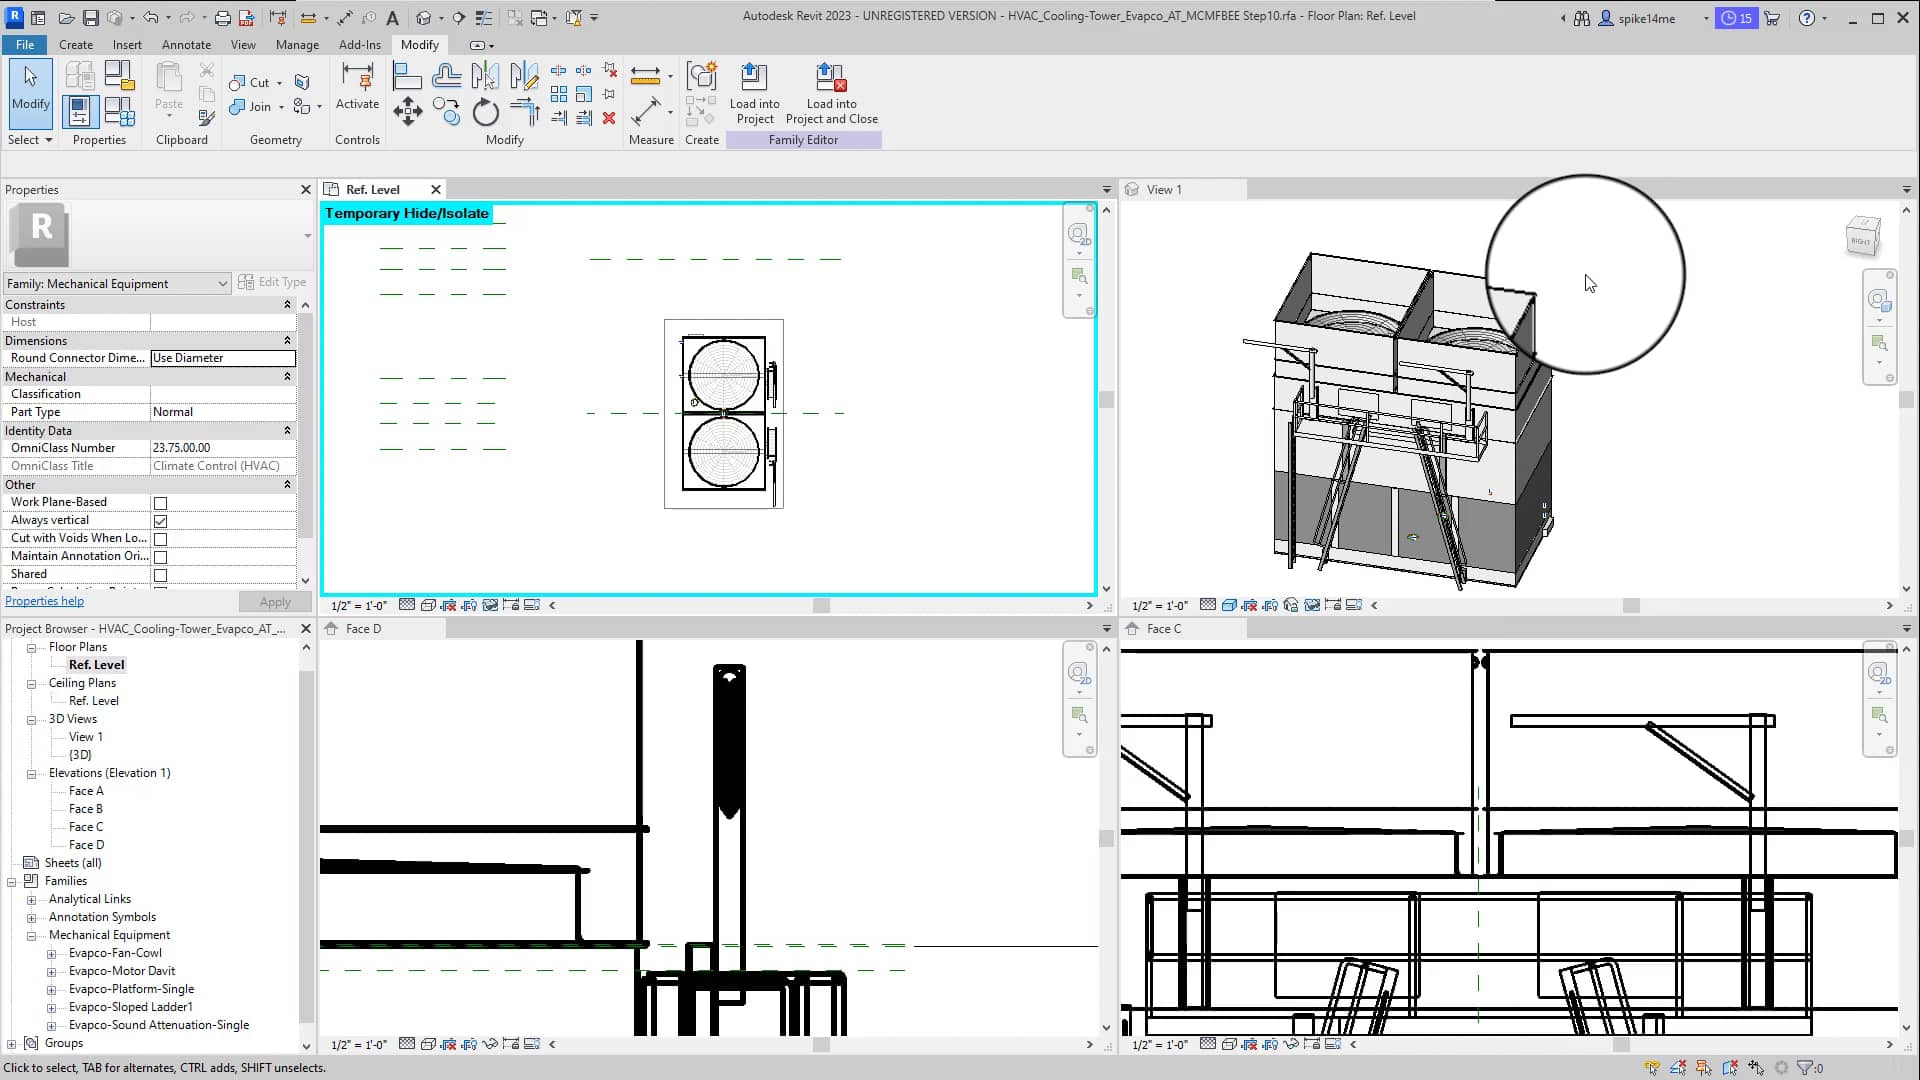
Task: Click the Properties panel vertical scrollbar
Action: tap(305, 424)
